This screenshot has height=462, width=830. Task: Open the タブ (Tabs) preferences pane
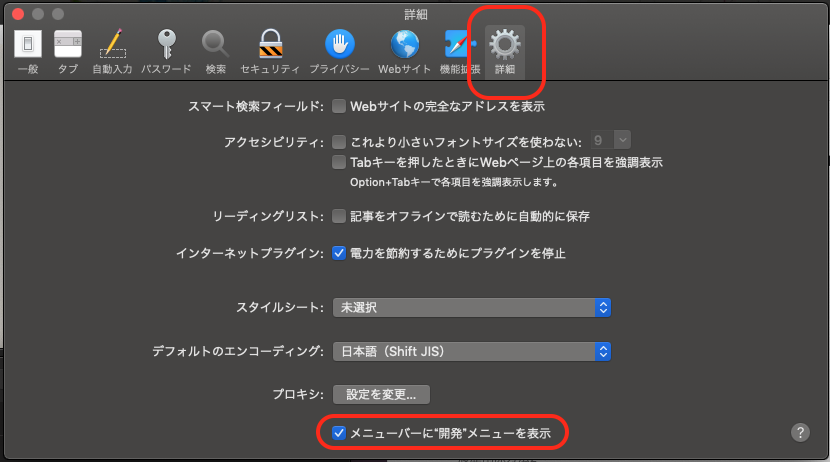(68, 51)
